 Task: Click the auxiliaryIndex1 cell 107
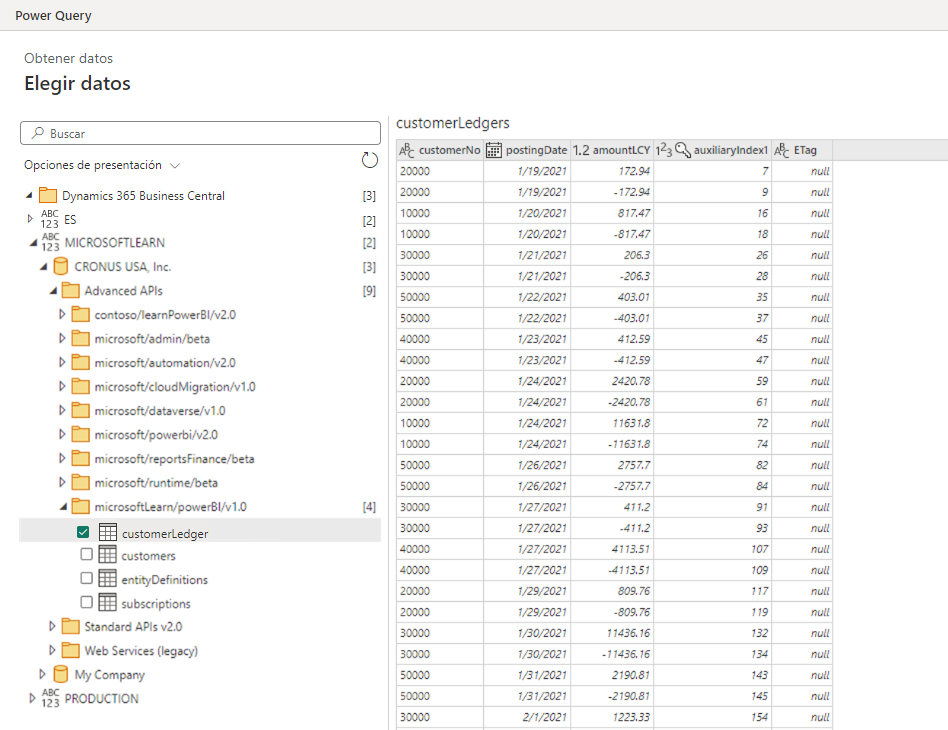pos(713,549)
